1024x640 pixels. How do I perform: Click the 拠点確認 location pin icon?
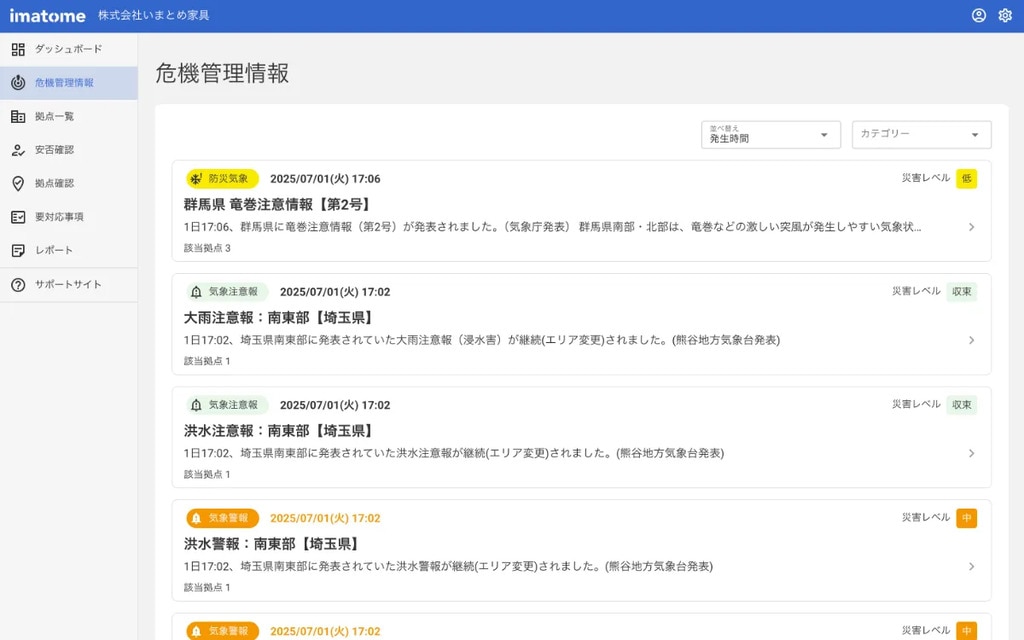pyautogui.click(x=18, y=183)
